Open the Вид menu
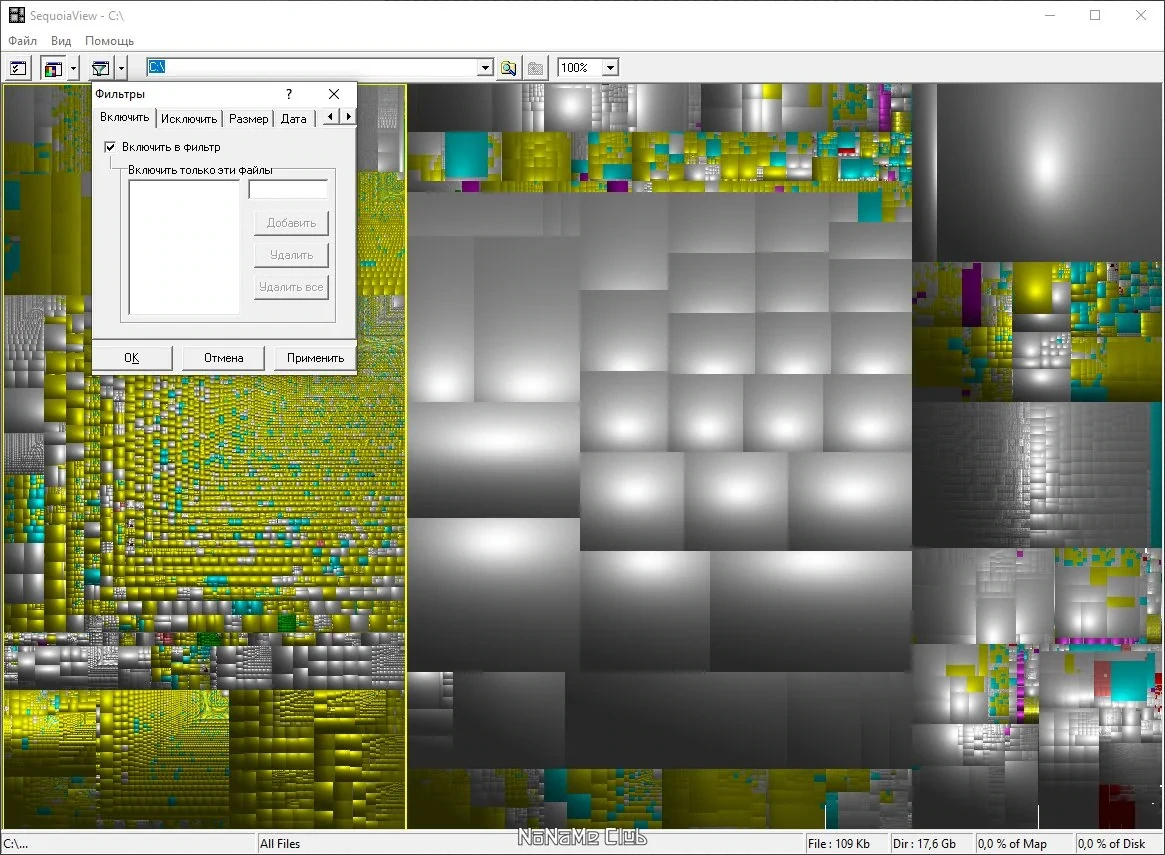Screen dimensions: 1165x855 [61, 41]
